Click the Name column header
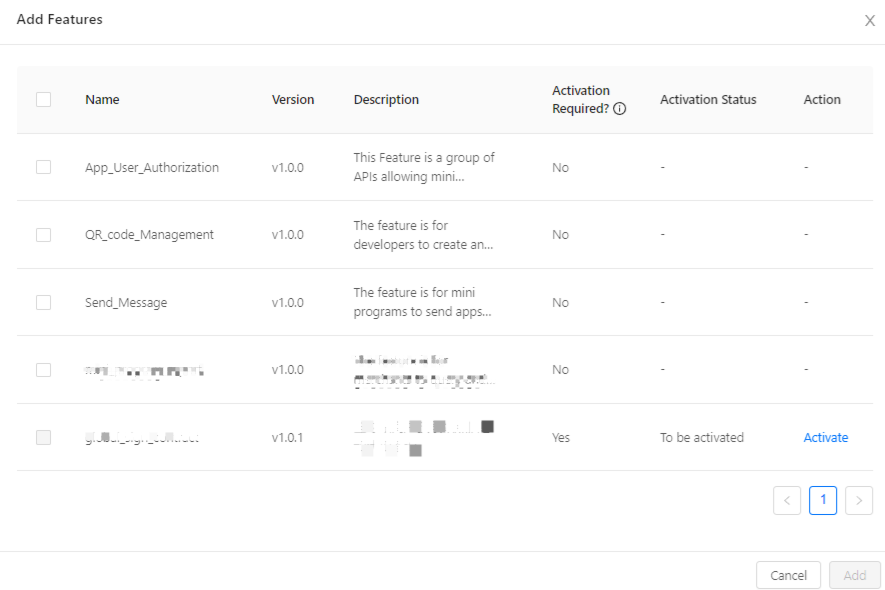This screenshot has height=590, width=885. tap(102, 99)
